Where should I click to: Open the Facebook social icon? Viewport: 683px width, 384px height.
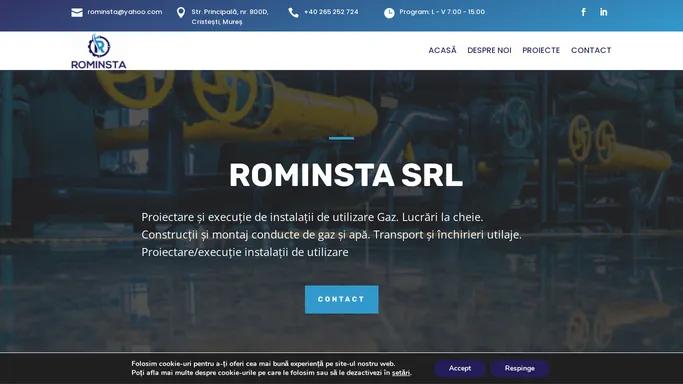[x=584, y=12]
